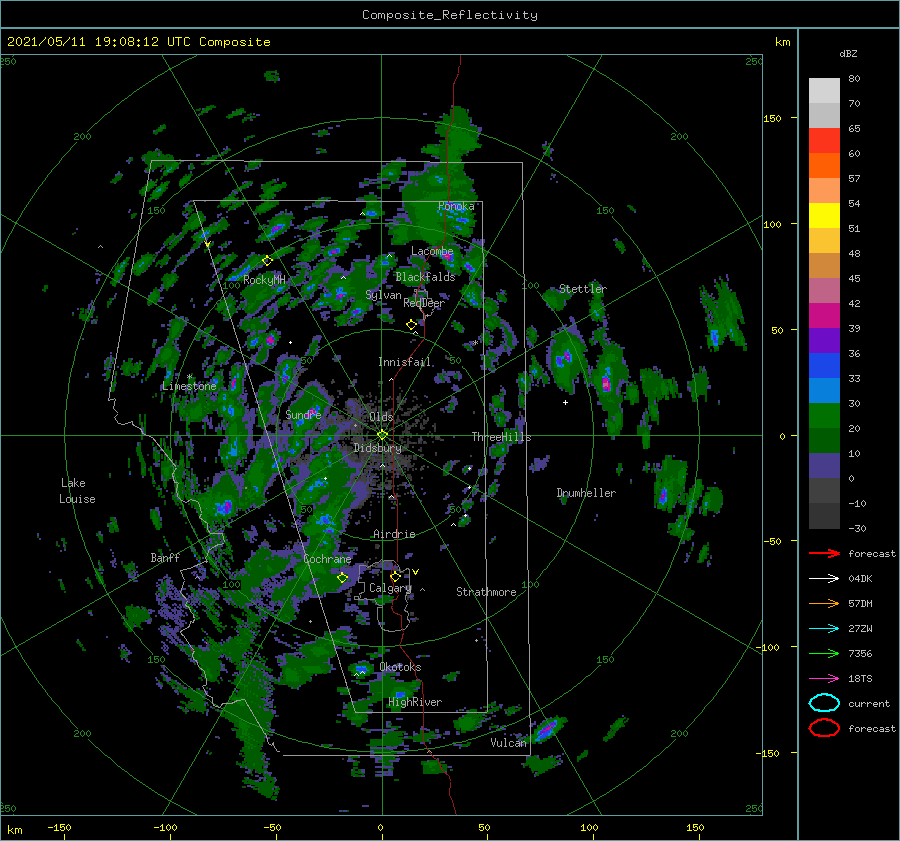900x841 pixels.
Task: Click the Composite_Reflectivity title
Action: coord(450,15)
